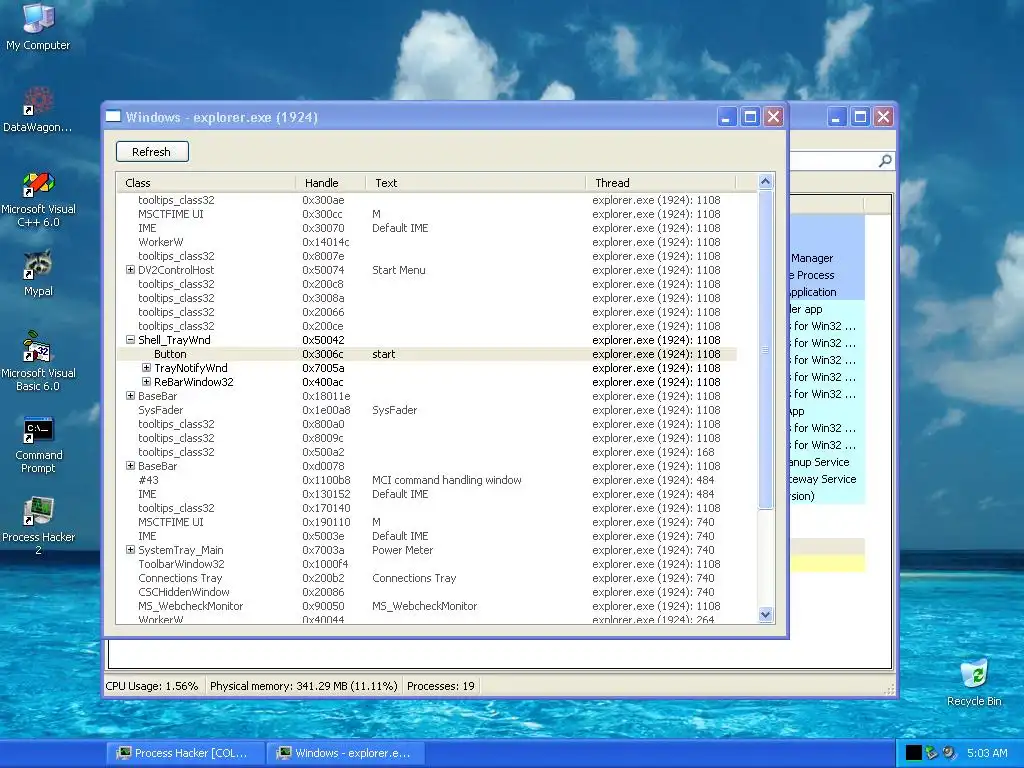Select IME row with handle 0x130152

[x=427, y=494]
